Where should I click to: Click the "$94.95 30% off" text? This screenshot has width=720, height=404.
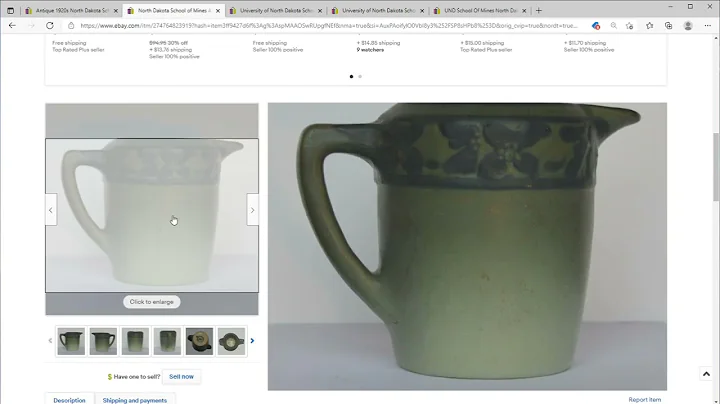169,43
